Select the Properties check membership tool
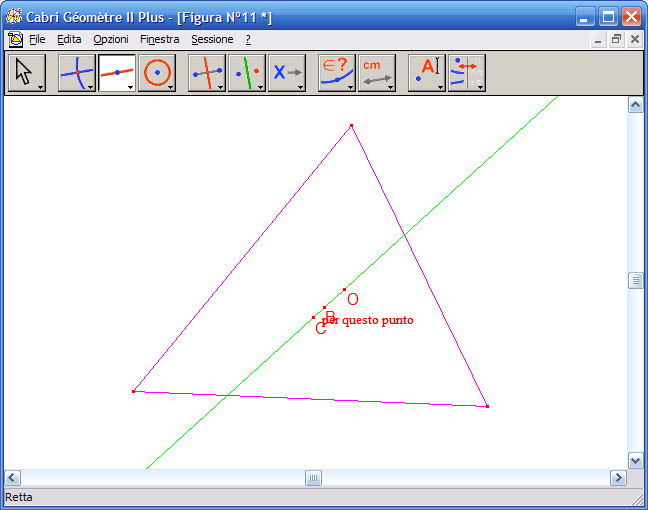648x510 pixels. [x=337, y=73]
